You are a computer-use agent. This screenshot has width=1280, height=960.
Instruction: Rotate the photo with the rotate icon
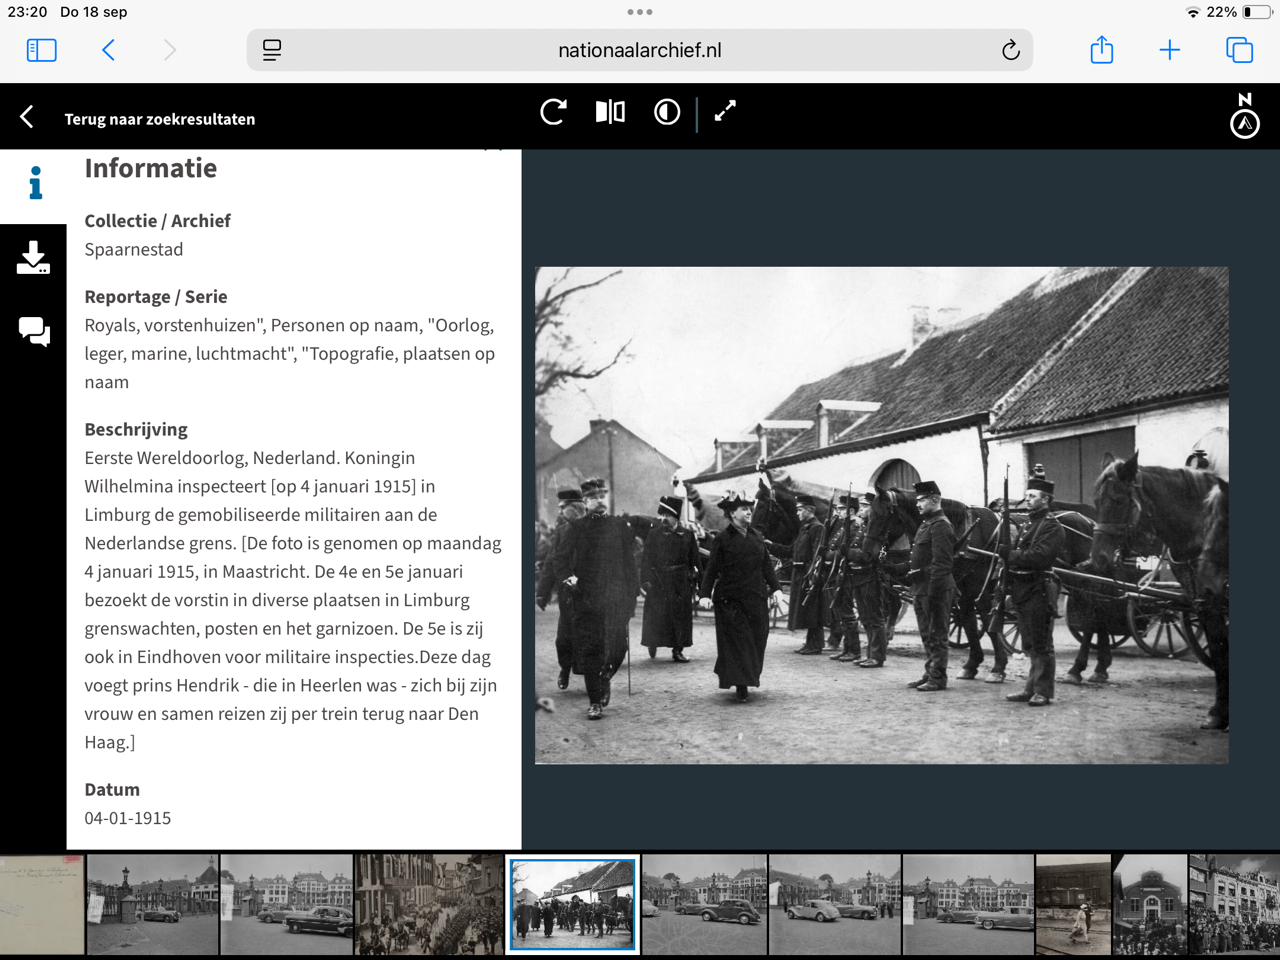(553, 112)
